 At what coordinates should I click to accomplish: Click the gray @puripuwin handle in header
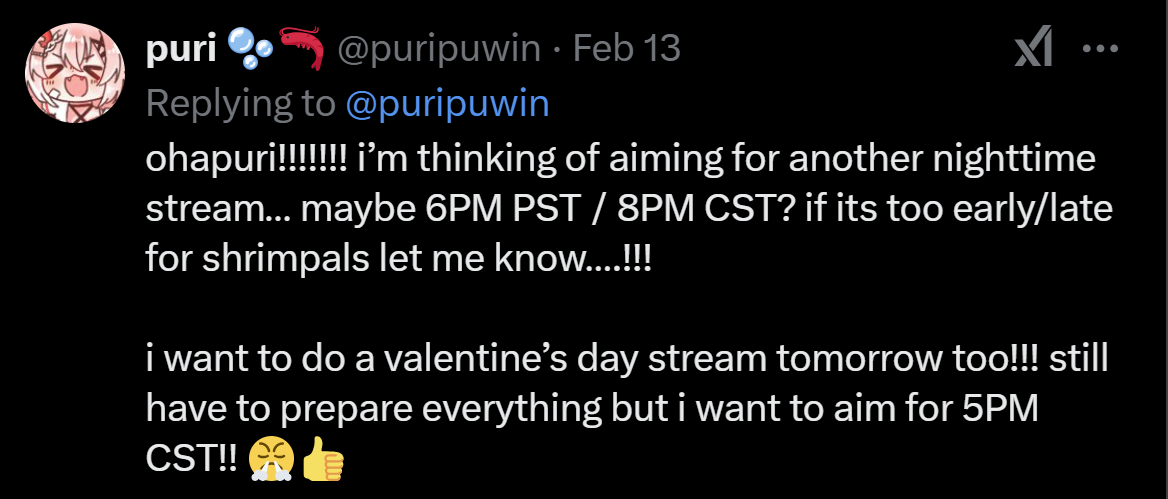pyautogui.click(x=440, y=50)
